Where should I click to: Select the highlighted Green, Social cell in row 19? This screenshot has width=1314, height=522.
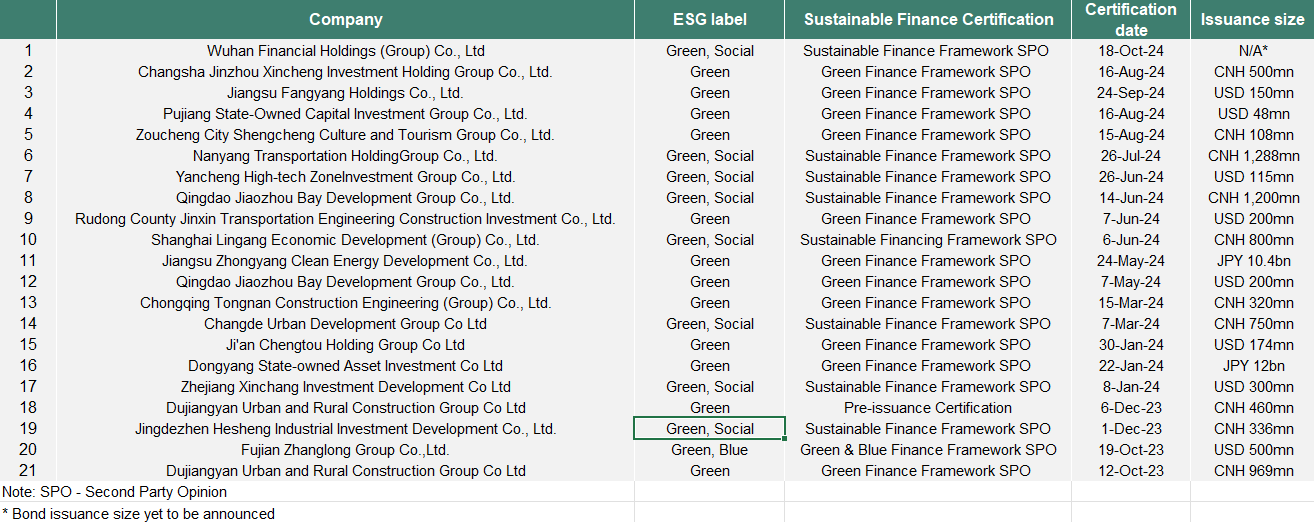tap(710, 429)
